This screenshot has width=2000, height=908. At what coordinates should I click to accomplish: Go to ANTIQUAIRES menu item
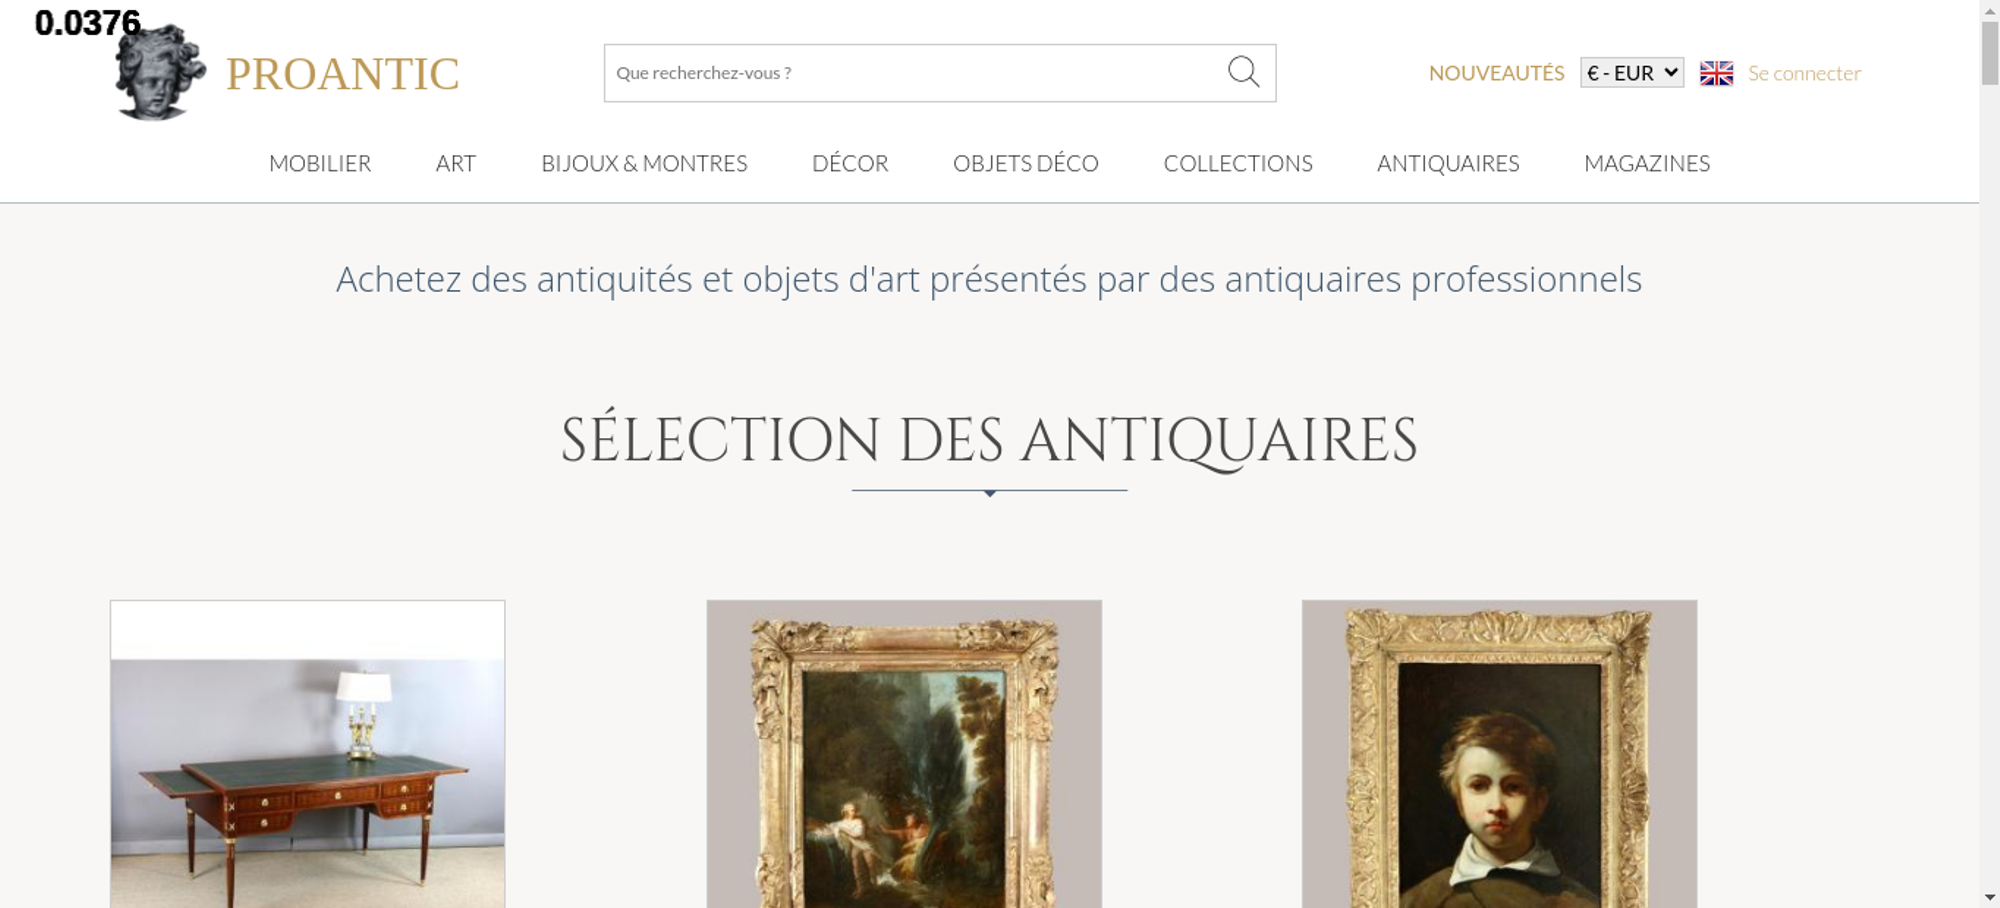pos(1448,163)
